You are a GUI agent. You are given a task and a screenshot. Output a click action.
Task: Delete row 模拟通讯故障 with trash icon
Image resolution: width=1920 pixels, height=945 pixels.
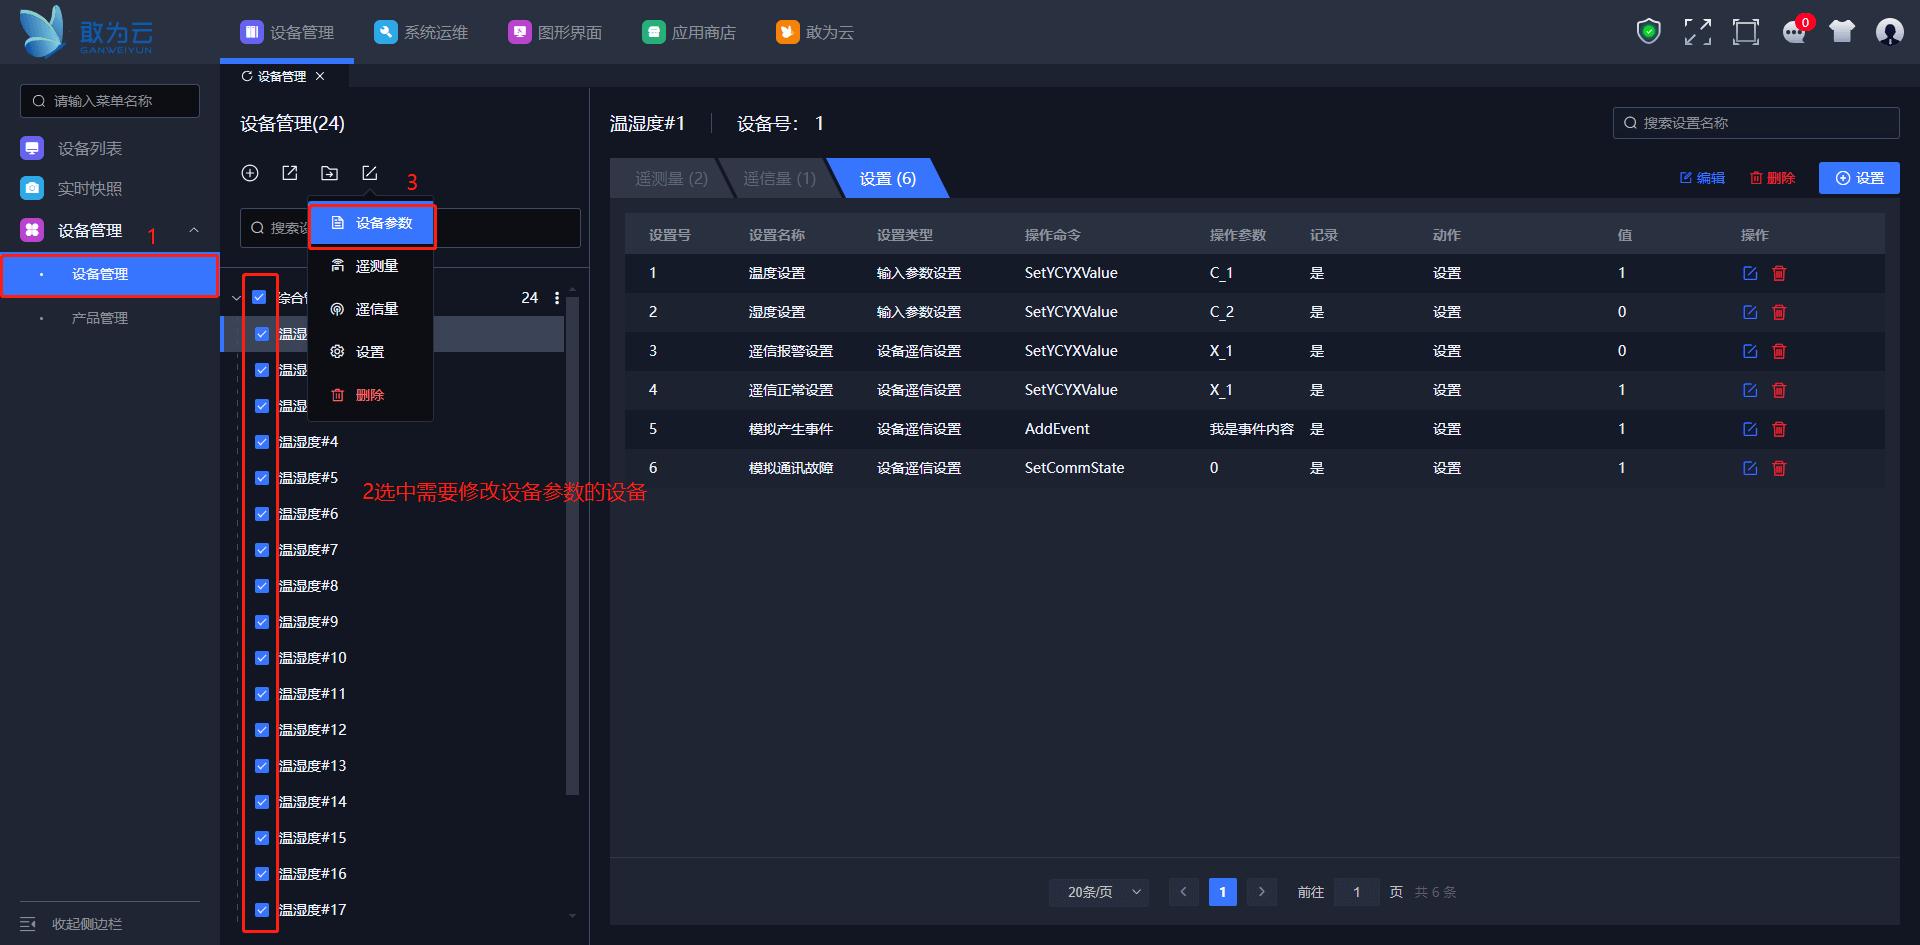[x=1779, y=468]
